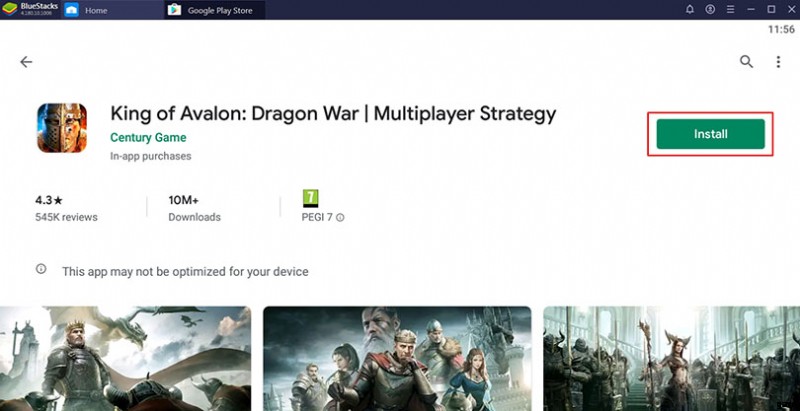Open the three-dot more options menu
The width and height of the screenshot is (800, 411).
778,62
